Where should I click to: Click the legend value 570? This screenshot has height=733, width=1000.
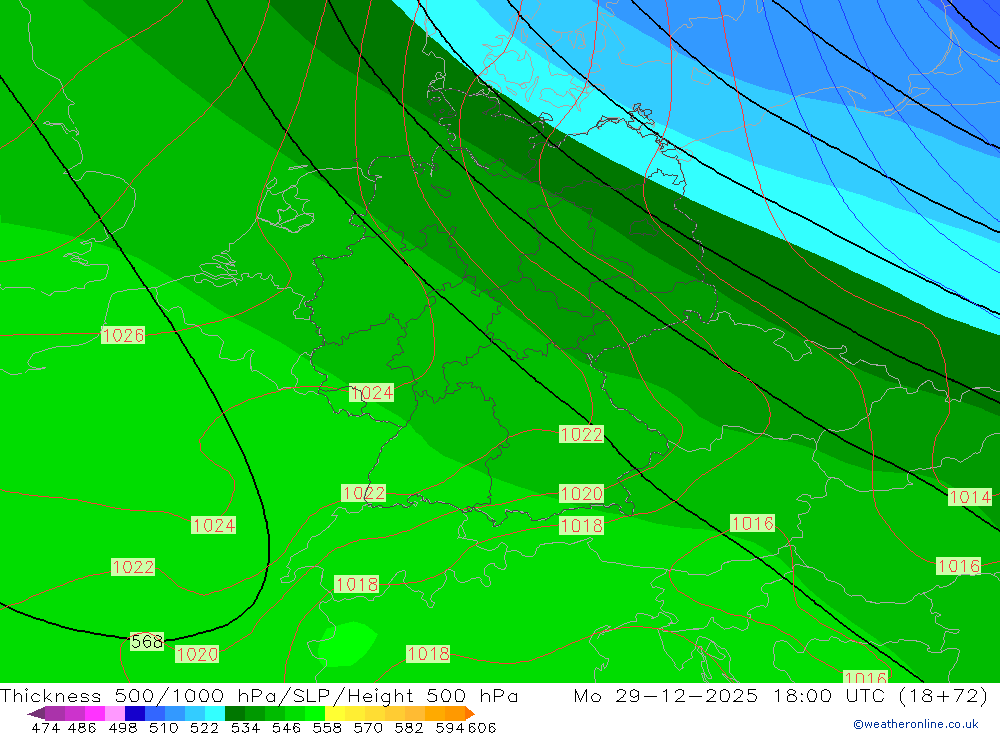367,727
